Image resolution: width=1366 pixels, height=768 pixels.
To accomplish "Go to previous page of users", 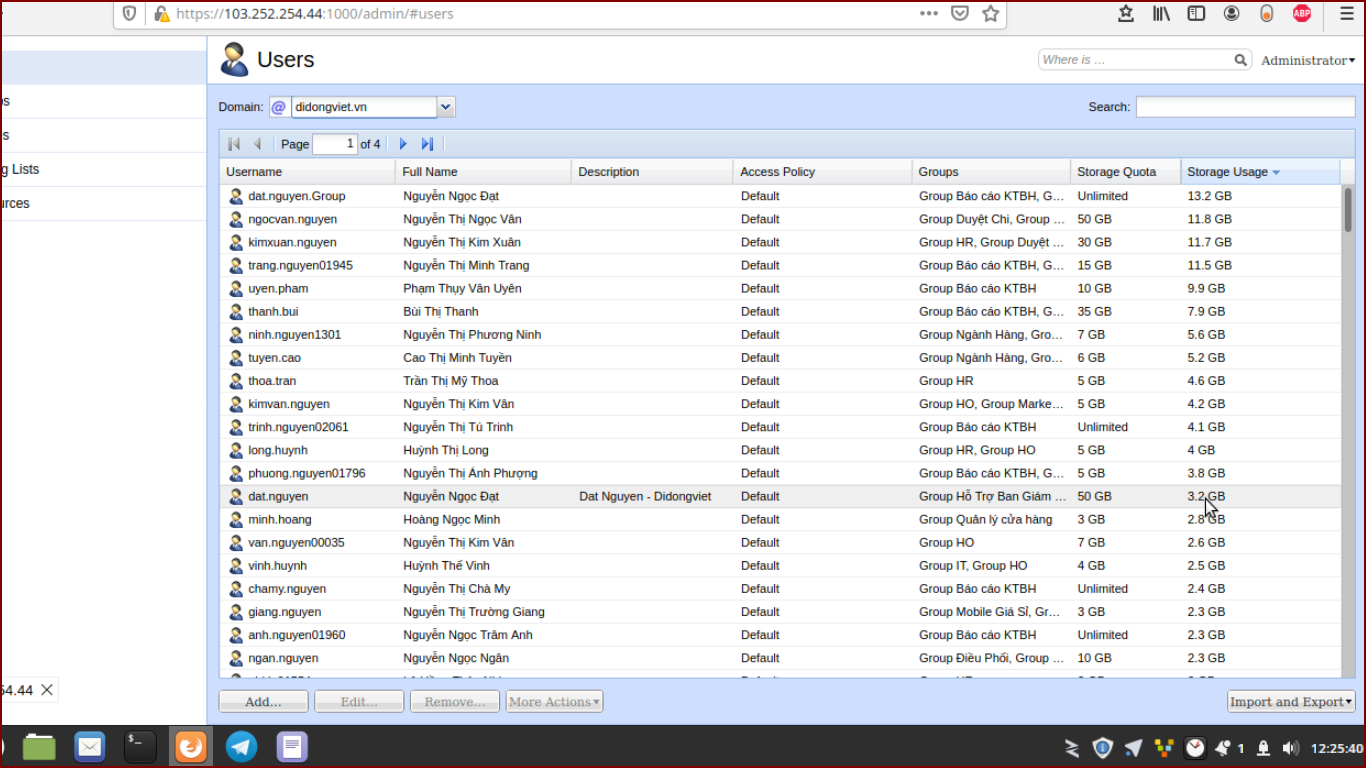I will [258, 144].
